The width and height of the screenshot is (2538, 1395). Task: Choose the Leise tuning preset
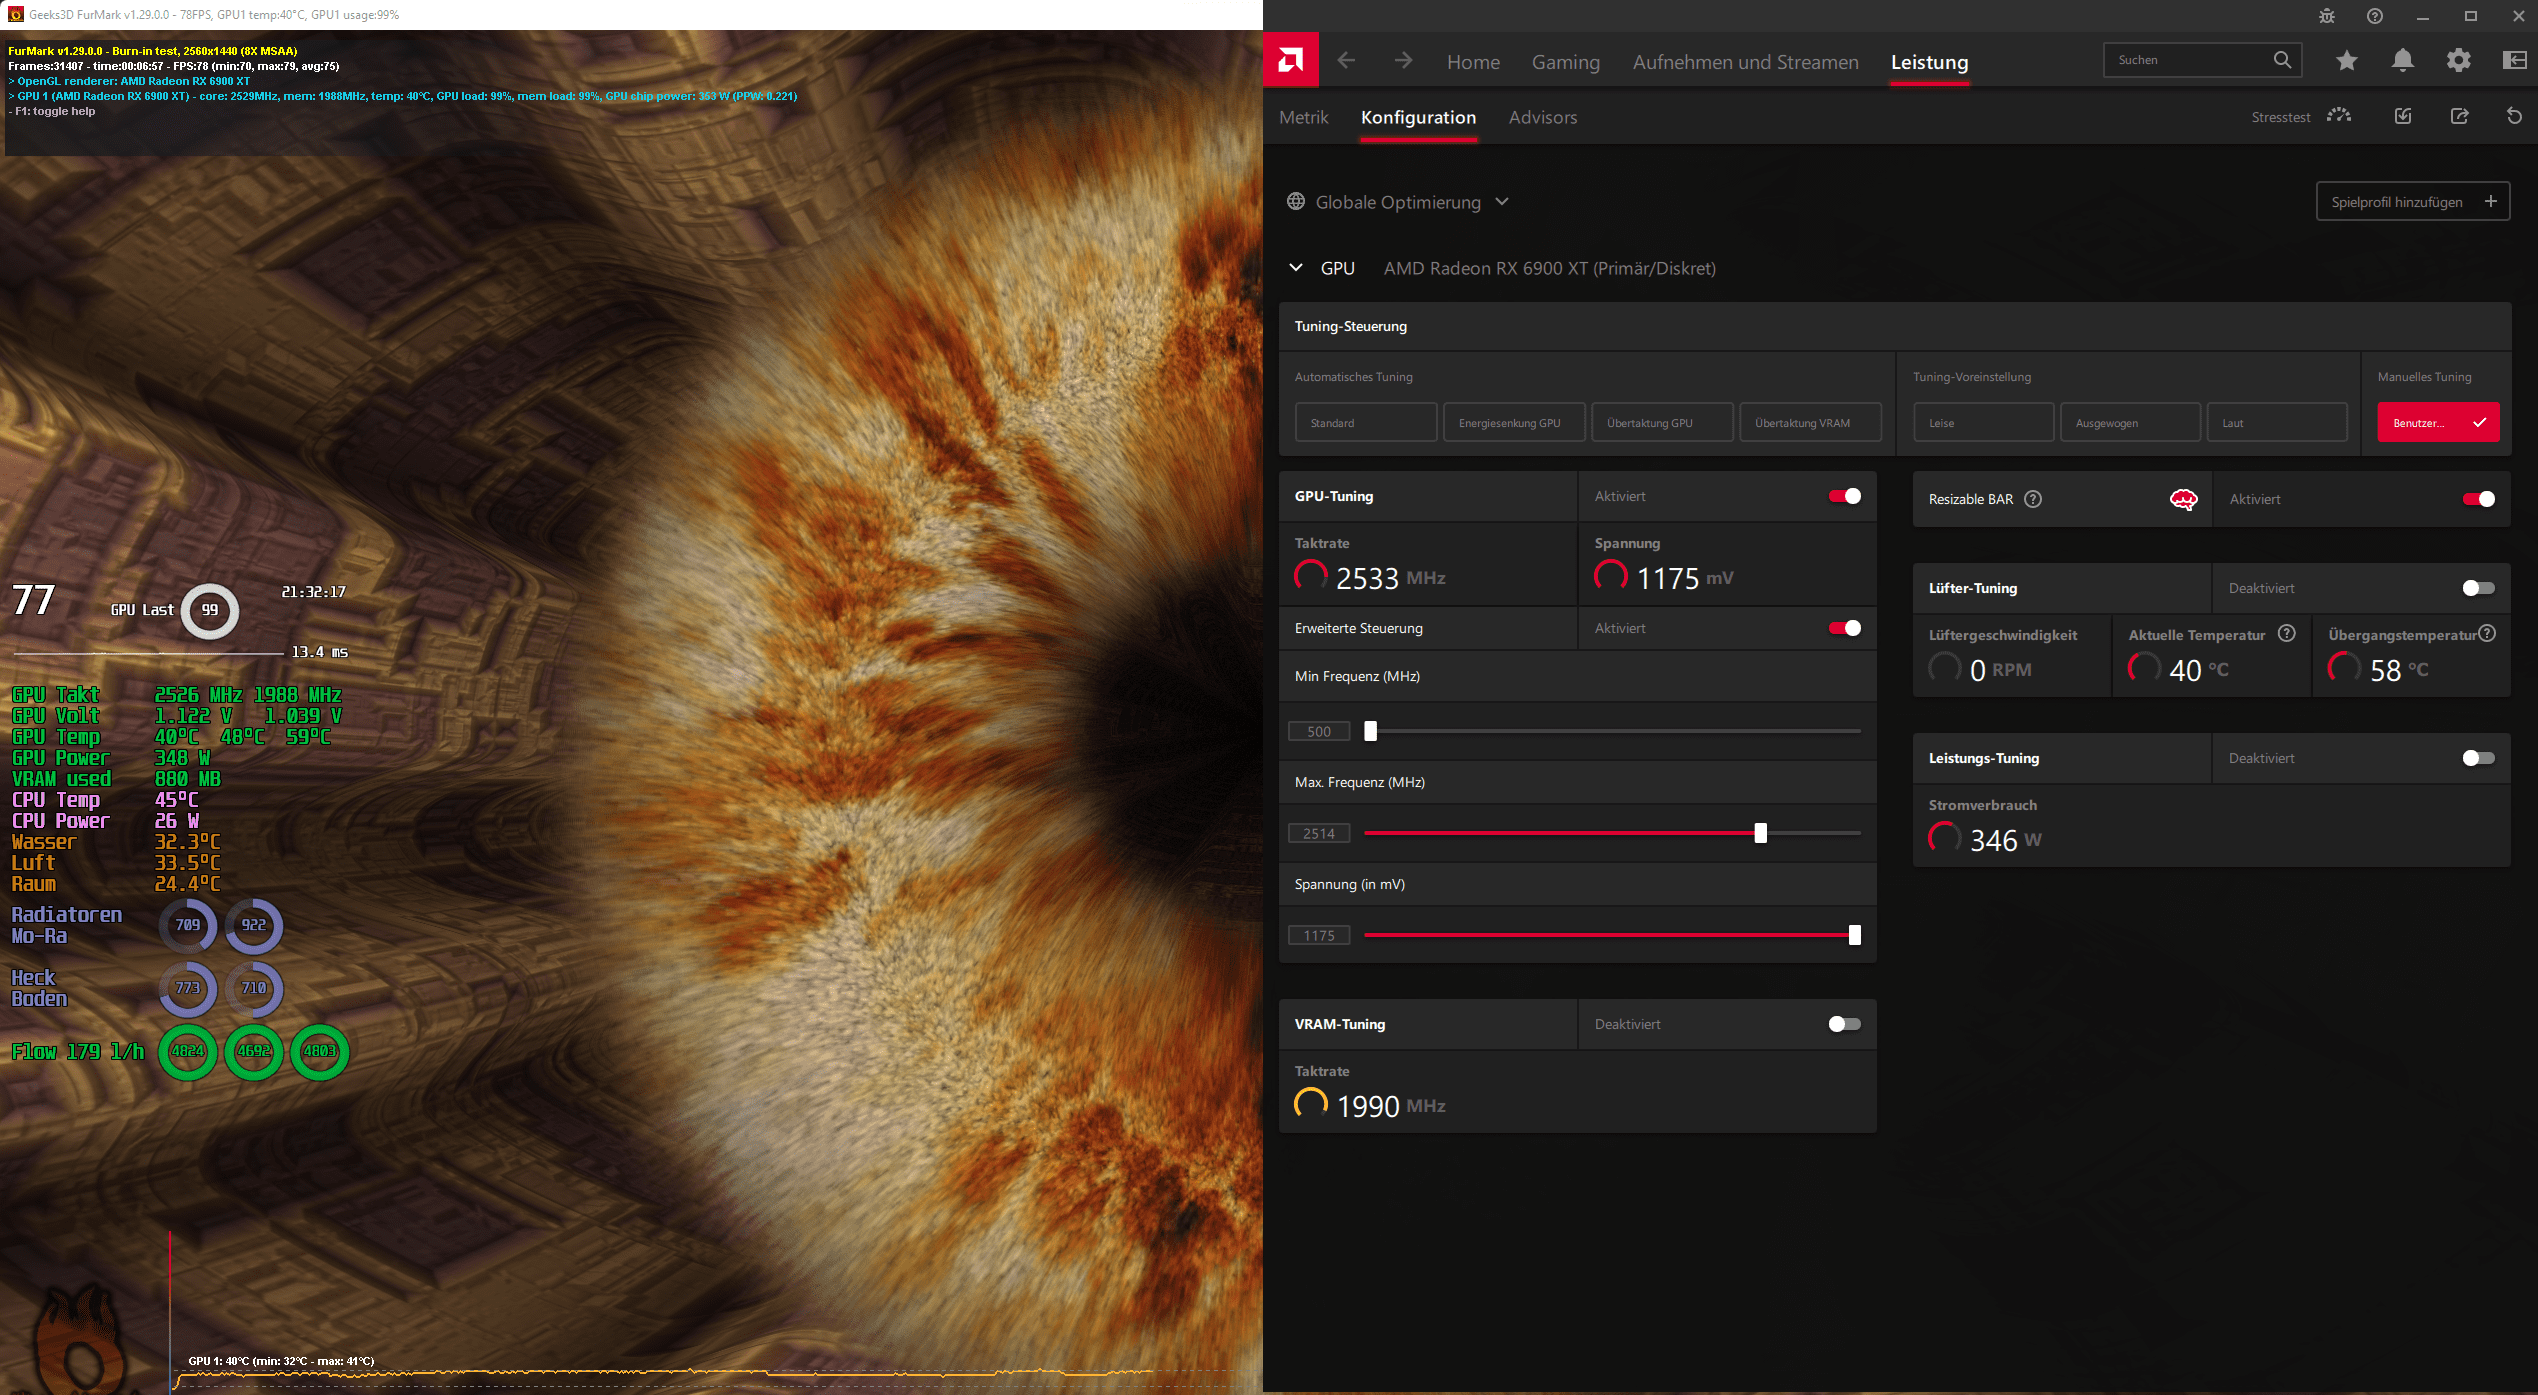(x=1984, y=422)
